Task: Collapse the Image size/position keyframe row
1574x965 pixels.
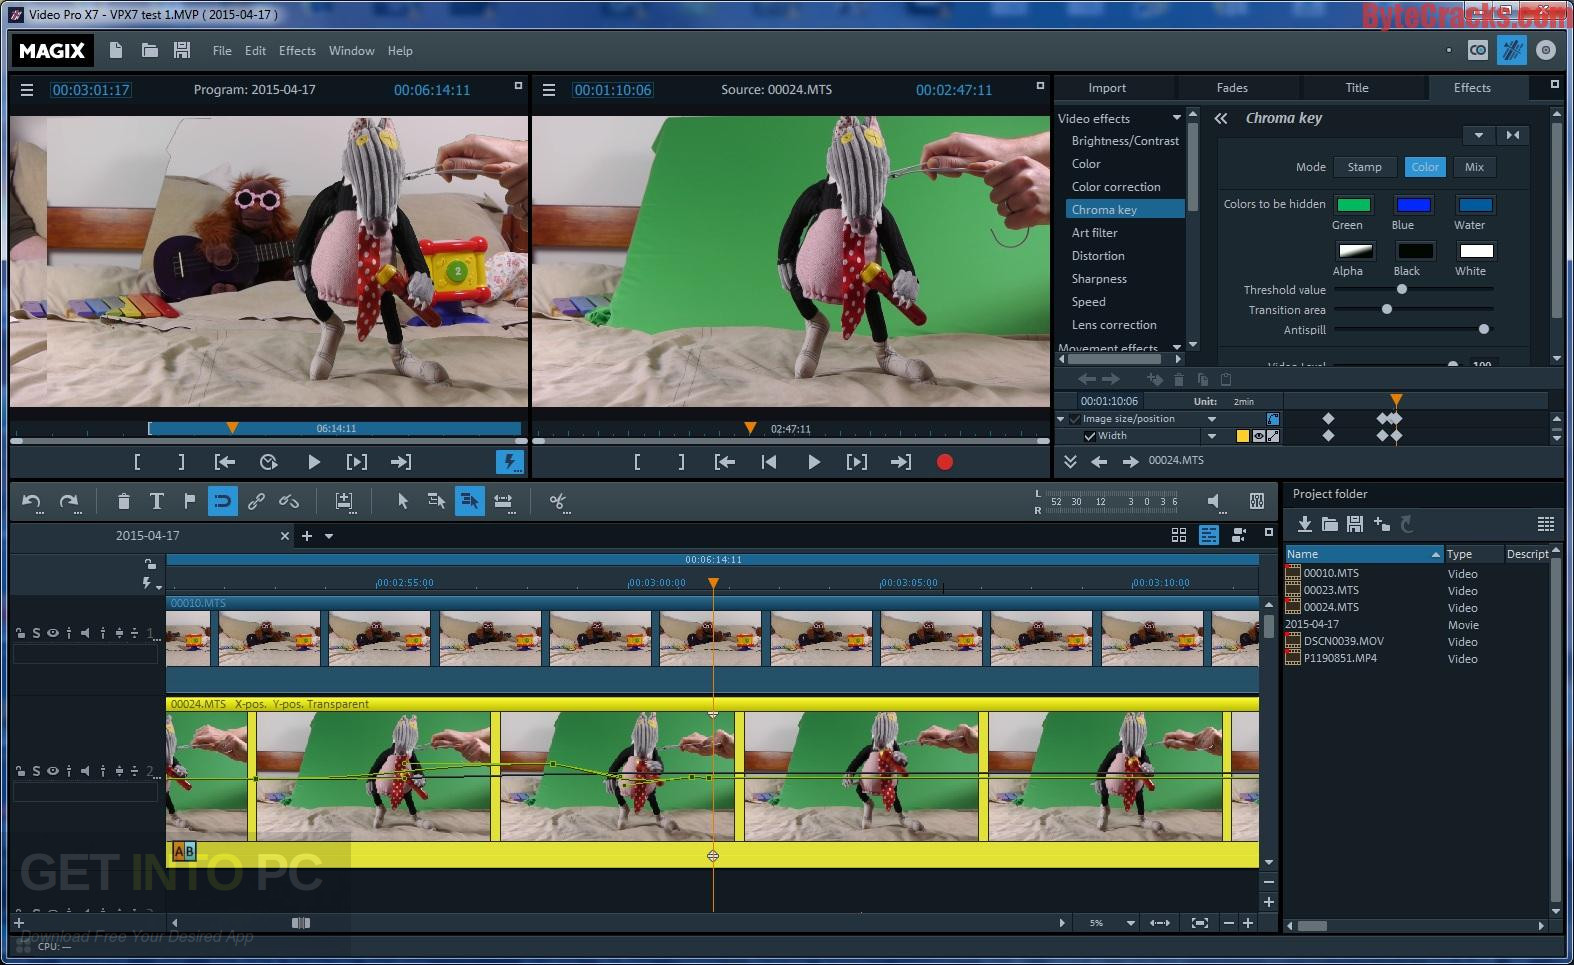Action: (1061, 419)
